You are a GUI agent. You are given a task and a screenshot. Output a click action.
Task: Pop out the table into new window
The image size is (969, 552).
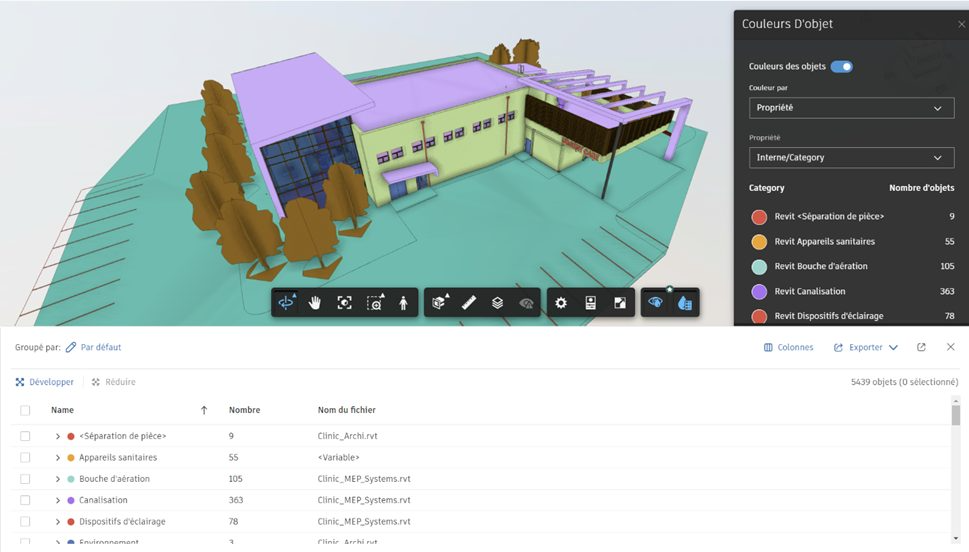click(921, 347)
